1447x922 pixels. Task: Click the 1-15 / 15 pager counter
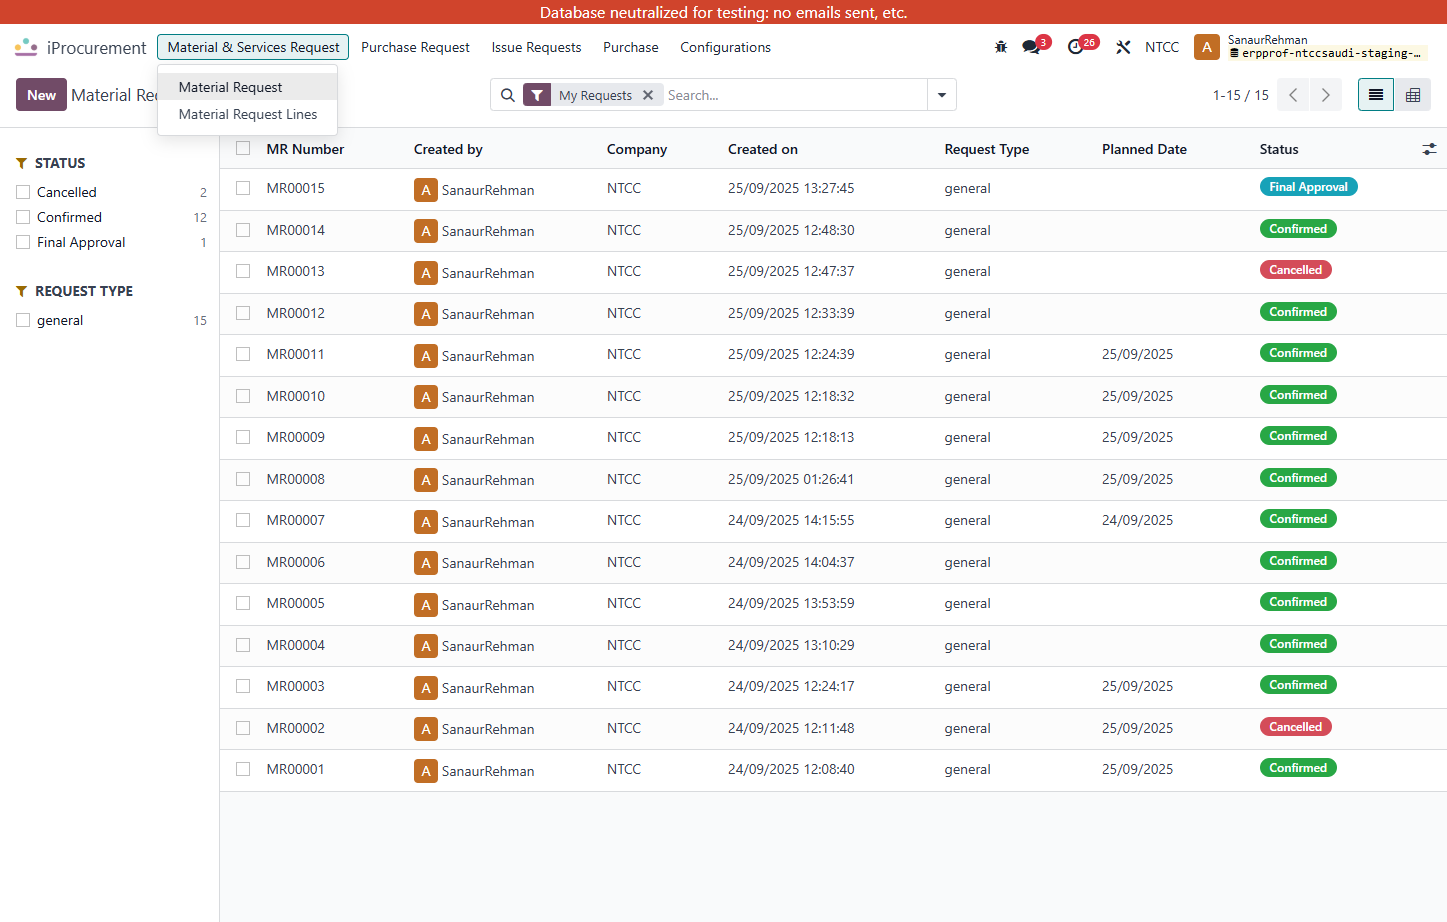1240,95
